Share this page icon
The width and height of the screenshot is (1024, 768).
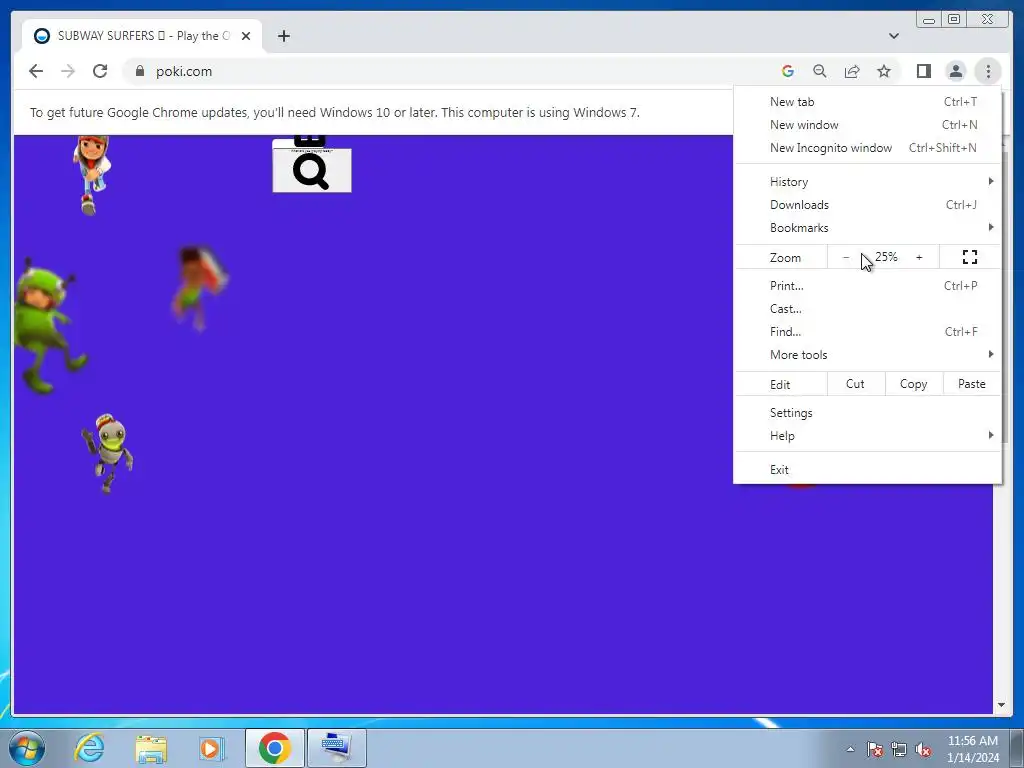click(852, 71)
